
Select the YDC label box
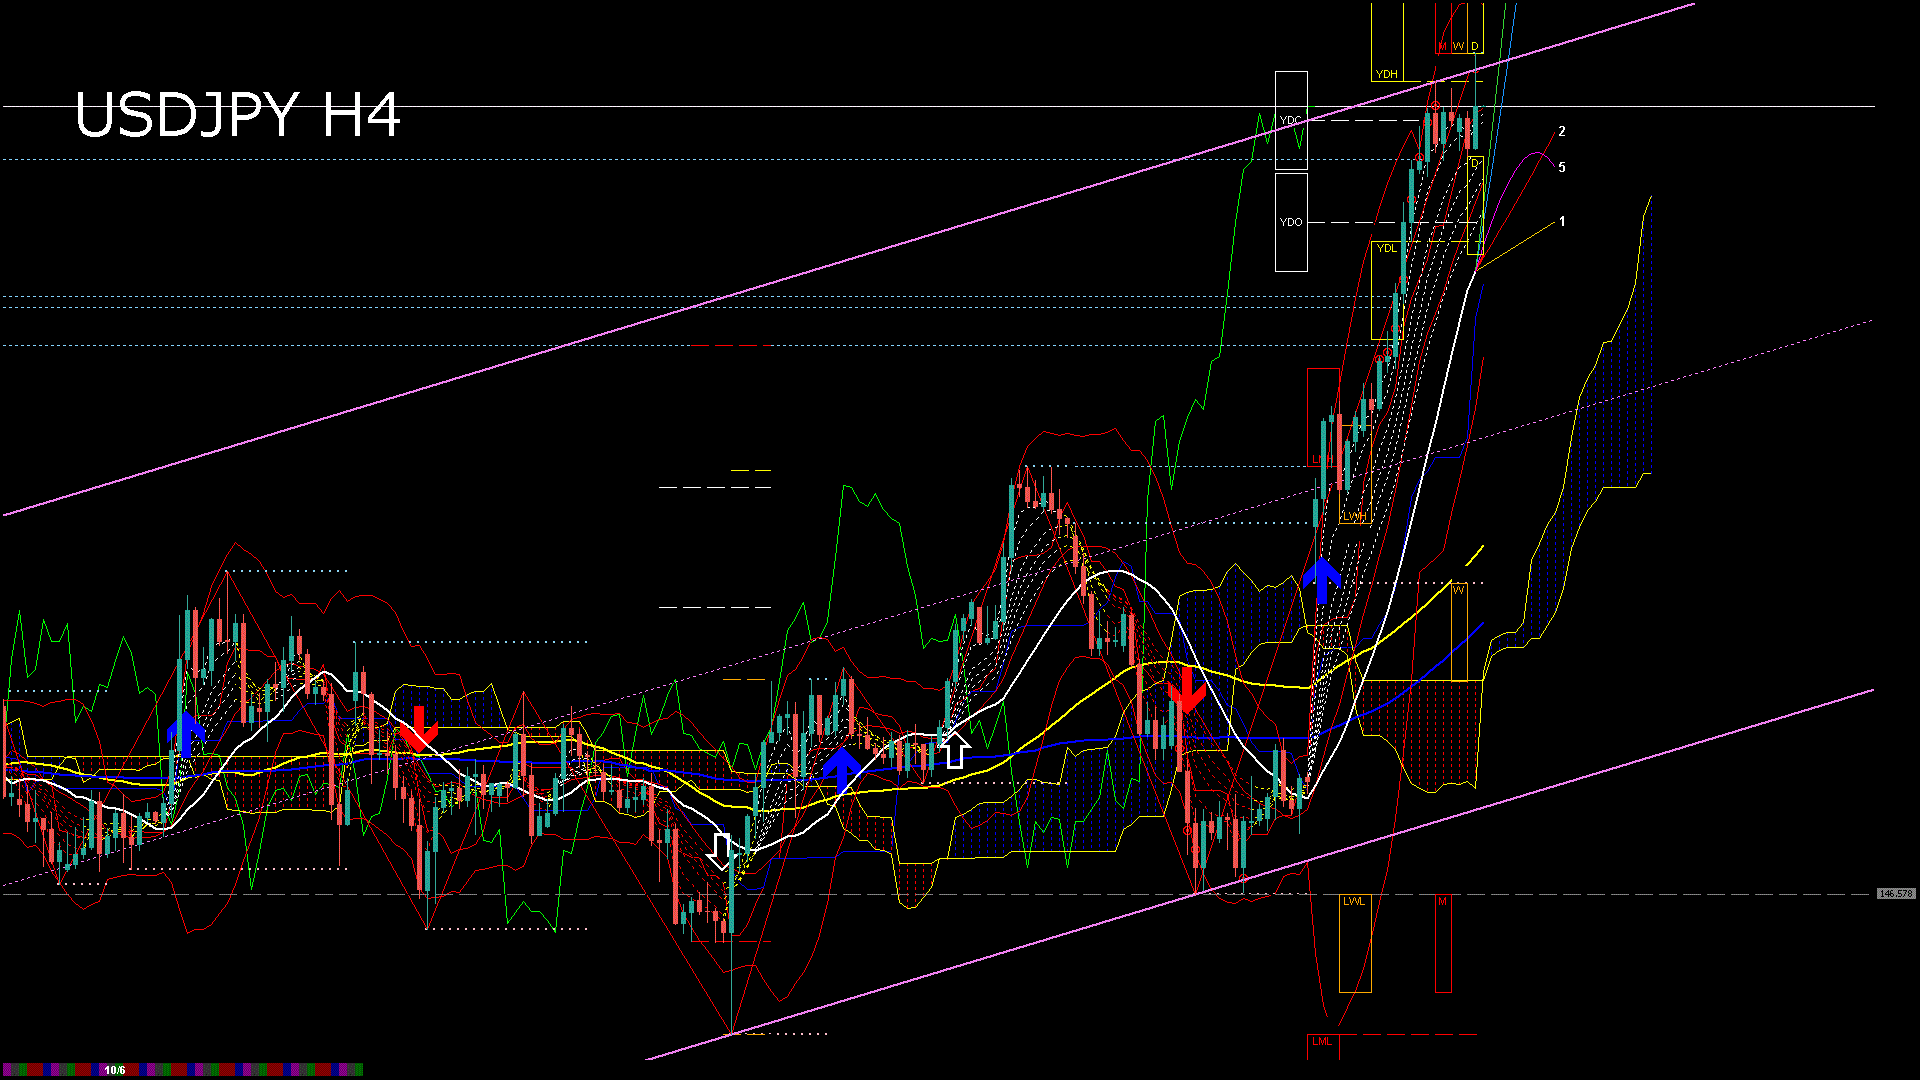point(1291,120)
